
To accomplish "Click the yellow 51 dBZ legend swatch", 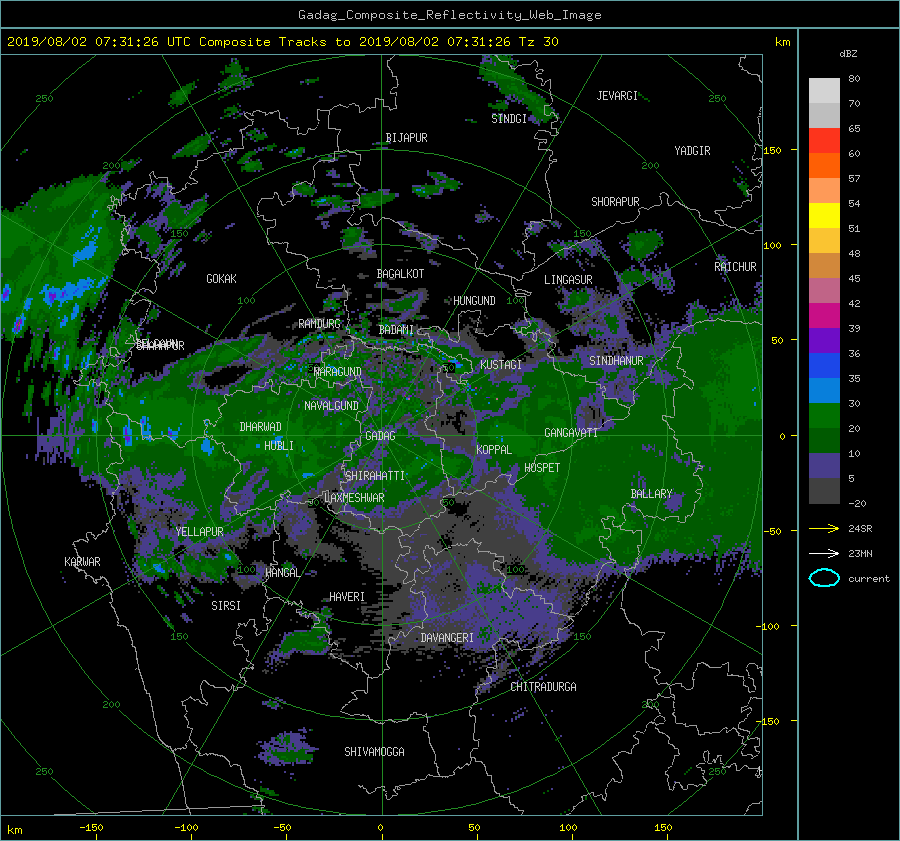I will pos(824,215).
